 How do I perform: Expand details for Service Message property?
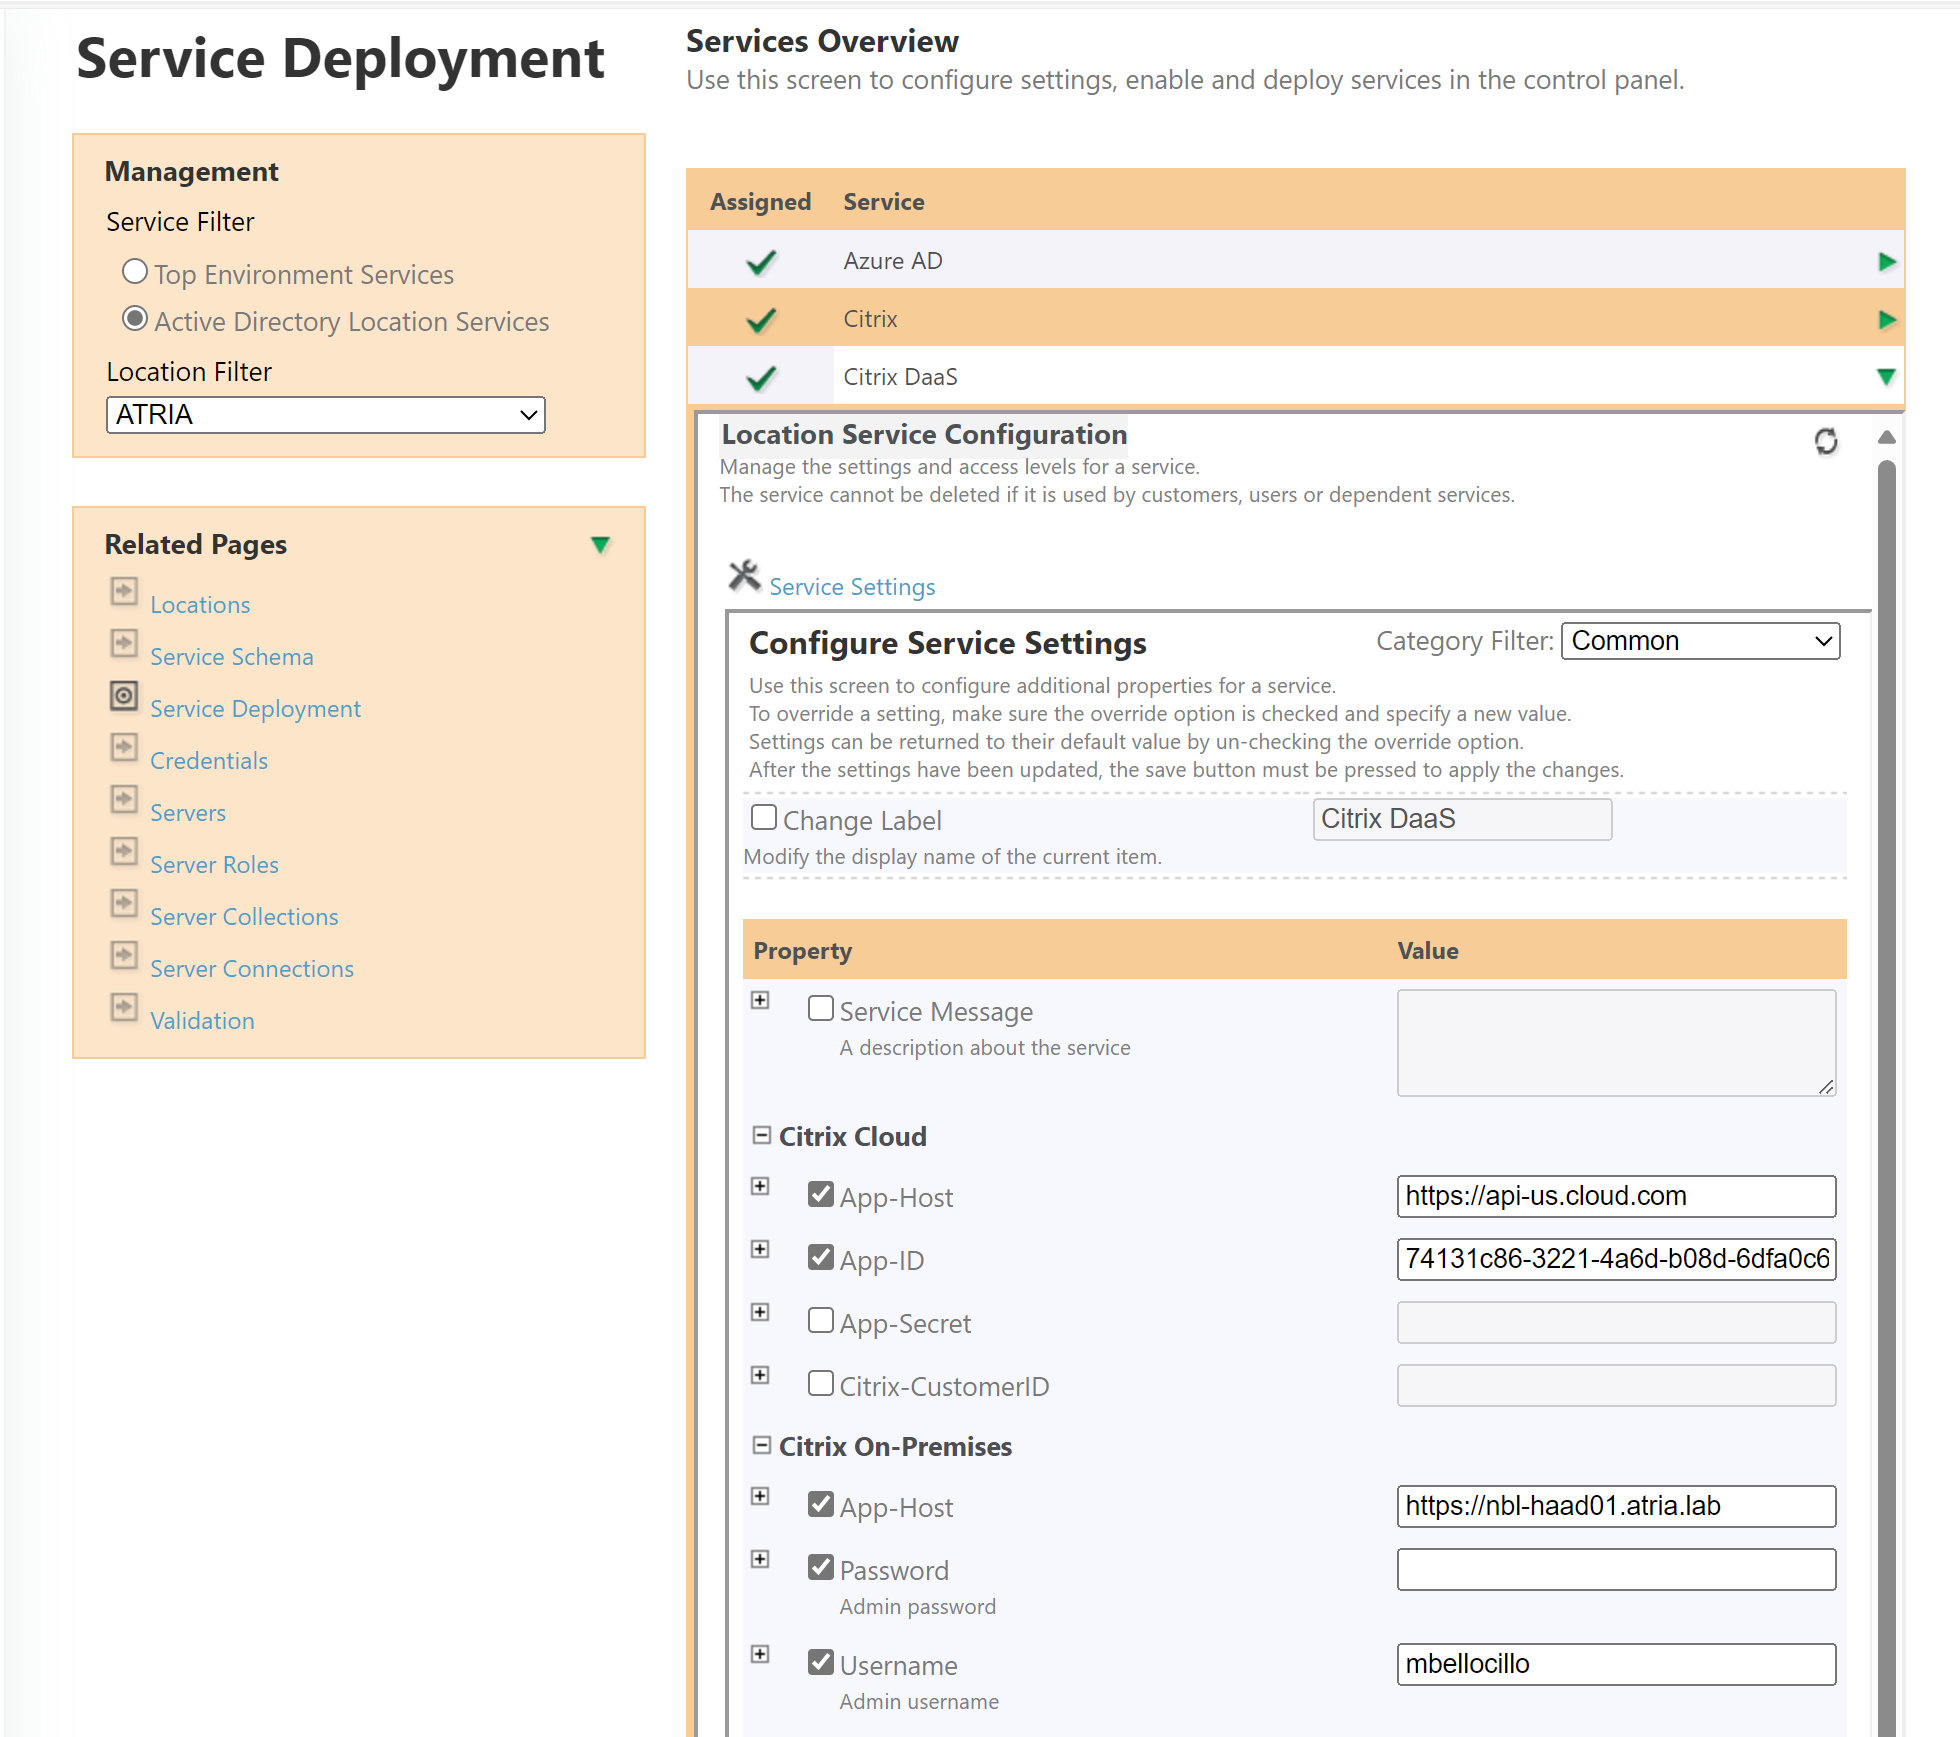click(x=761, y=1001)
